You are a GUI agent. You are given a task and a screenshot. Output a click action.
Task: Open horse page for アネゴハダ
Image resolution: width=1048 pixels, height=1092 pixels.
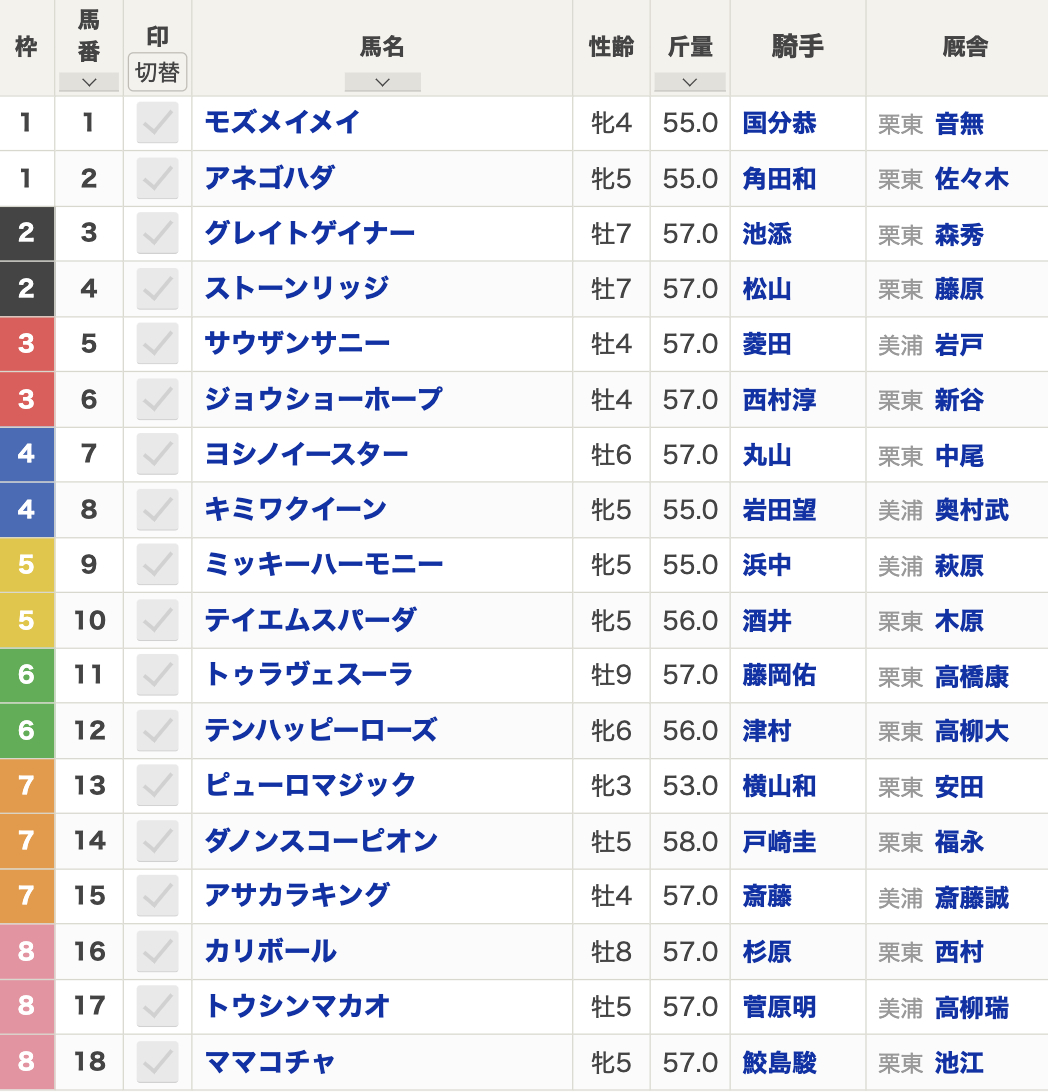[x=269, y=178]
